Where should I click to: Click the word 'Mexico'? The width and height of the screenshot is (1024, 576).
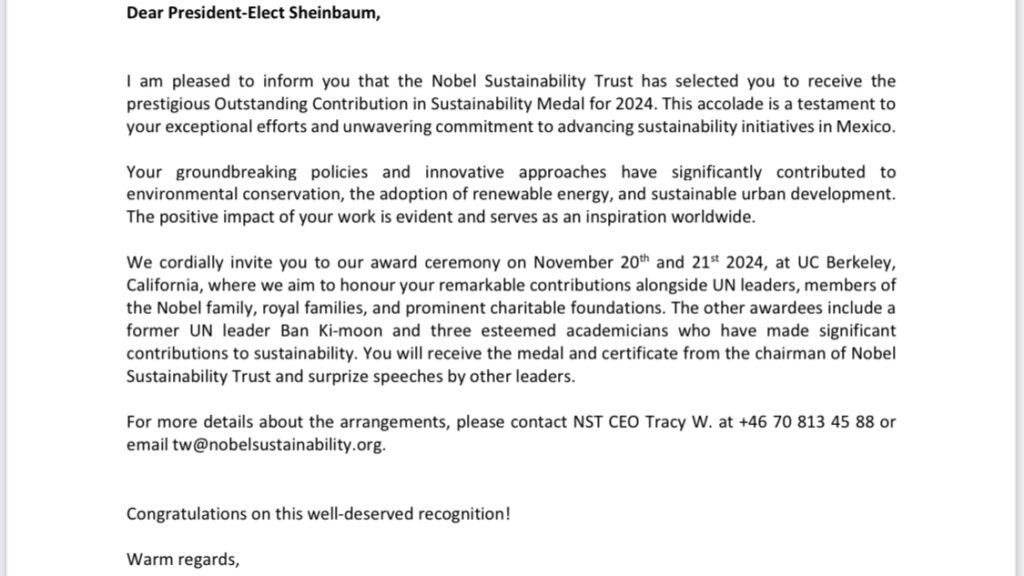coord(864,127)
